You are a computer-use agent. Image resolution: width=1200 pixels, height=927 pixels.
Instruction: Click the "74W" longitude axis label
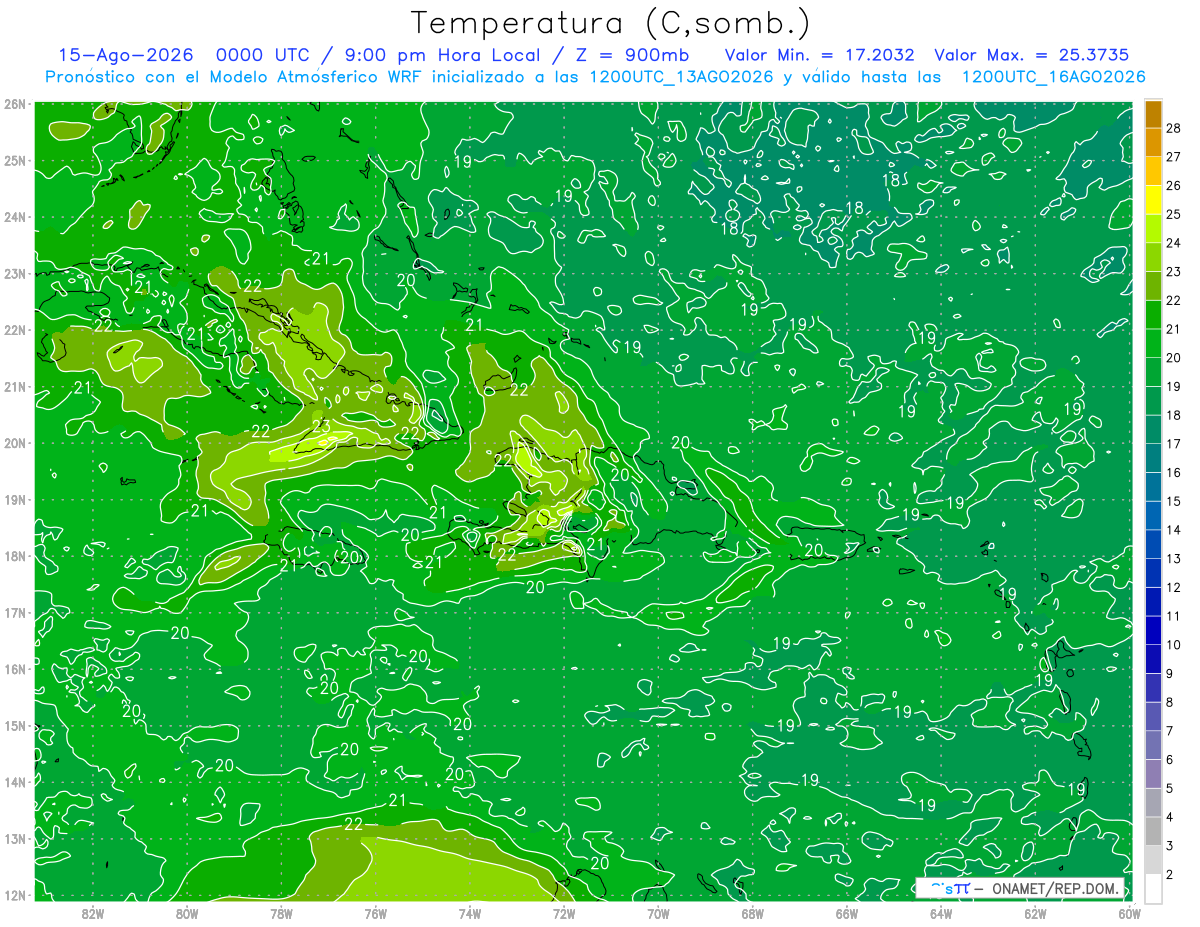[470, 913]
